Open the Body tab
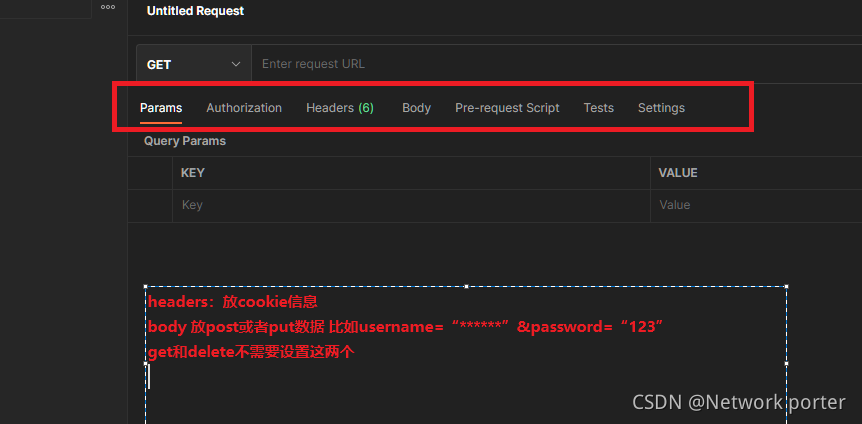The image size is (862, 424). (x=416, y=108)
